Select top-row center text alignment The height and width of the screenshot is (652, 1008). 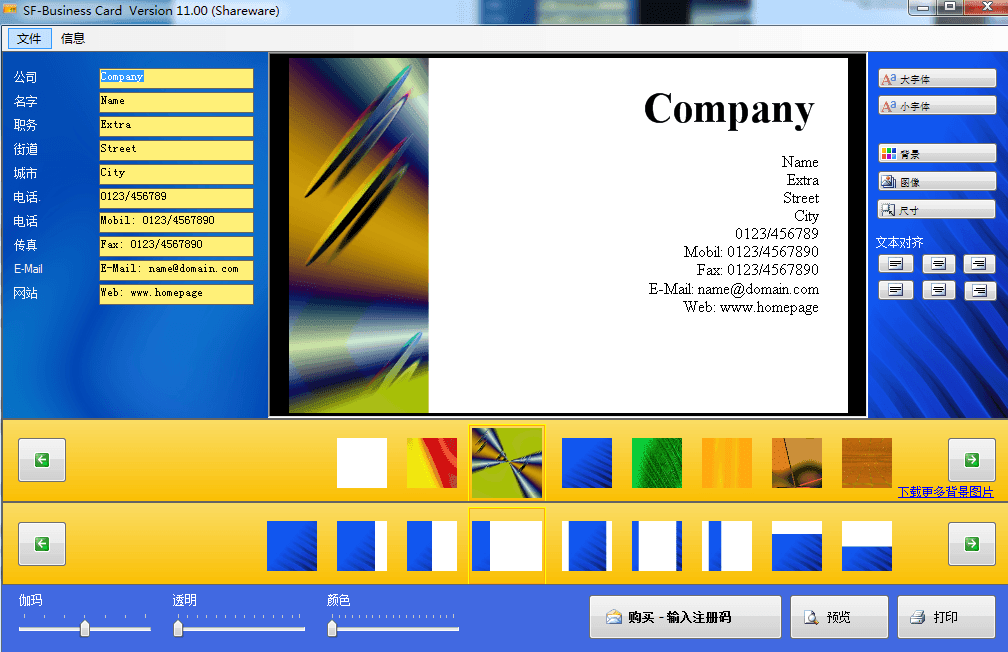click(937, 264)
